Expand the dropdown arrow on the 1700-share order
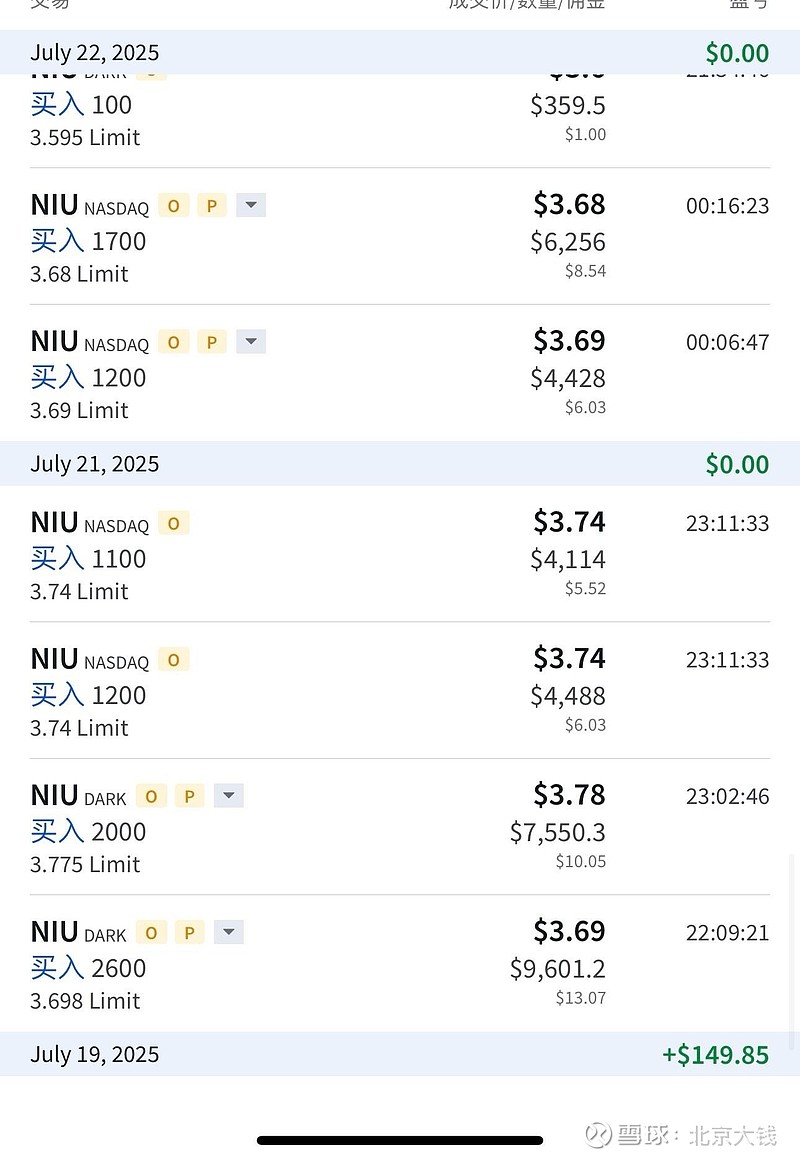Image resolution: width=800 pixels, height=1160 pixels. (251, 206)
